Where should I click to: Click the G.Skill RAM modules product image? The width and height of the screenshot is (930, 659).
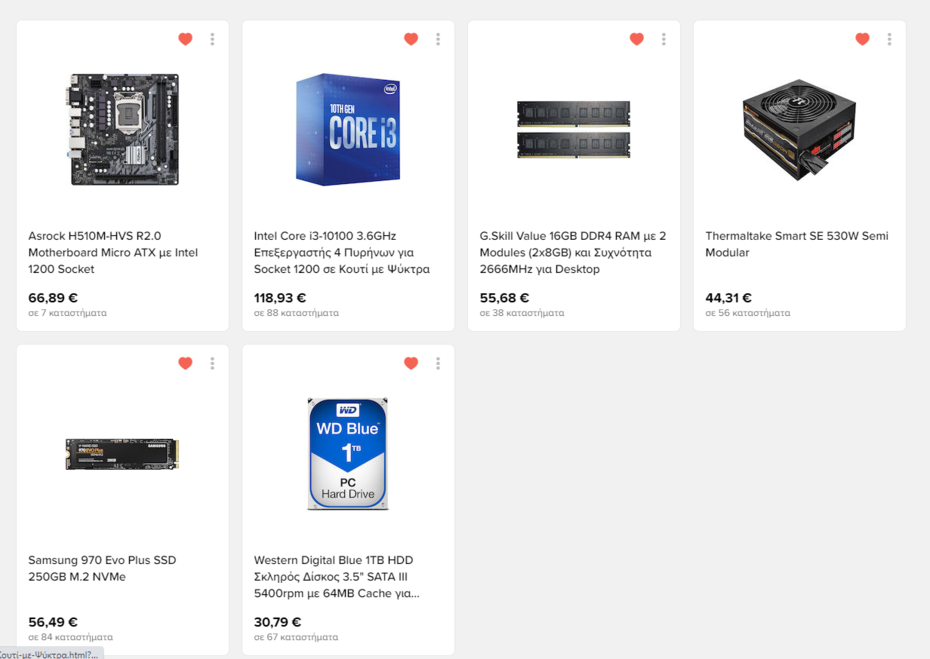573,129
